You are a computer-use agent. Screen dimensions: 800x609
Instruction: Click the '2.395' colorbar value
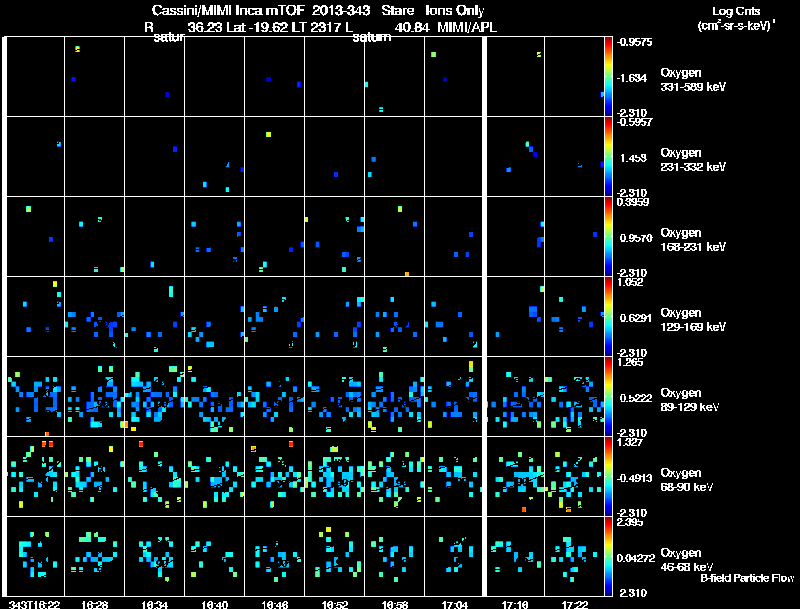coord(630,522)
